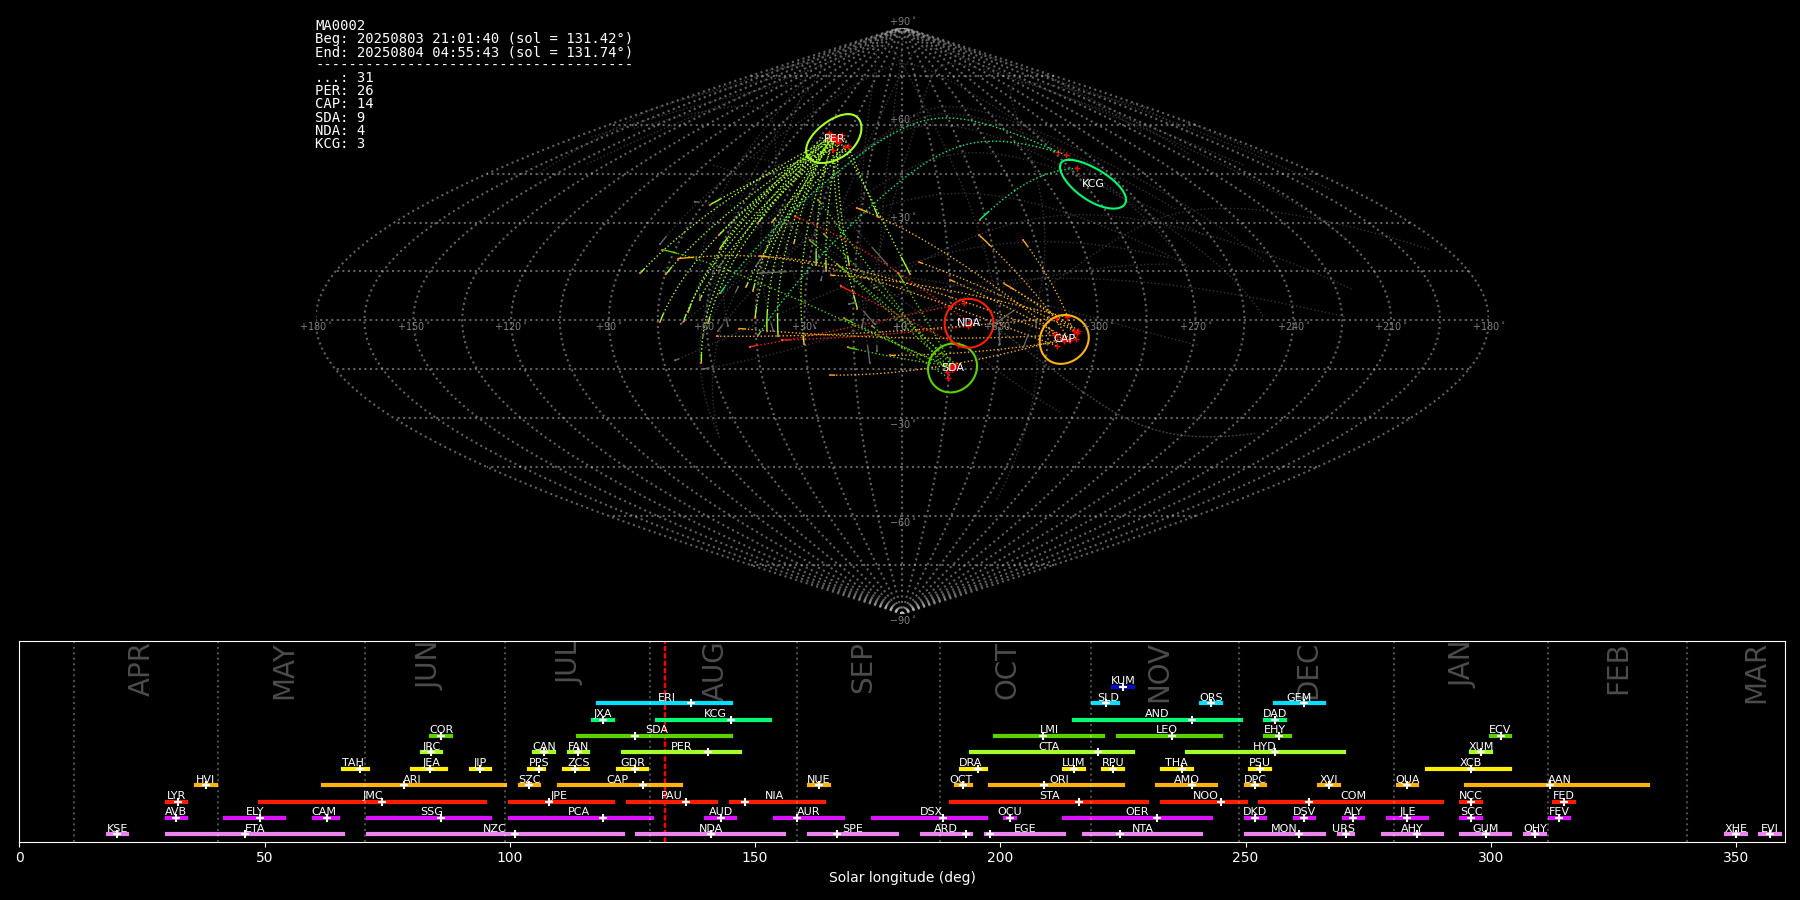Image resolution: width=1800 pixels, height=900 pixels.
Task: Click the blue KUM shower marker
Action: (1123, 687)
